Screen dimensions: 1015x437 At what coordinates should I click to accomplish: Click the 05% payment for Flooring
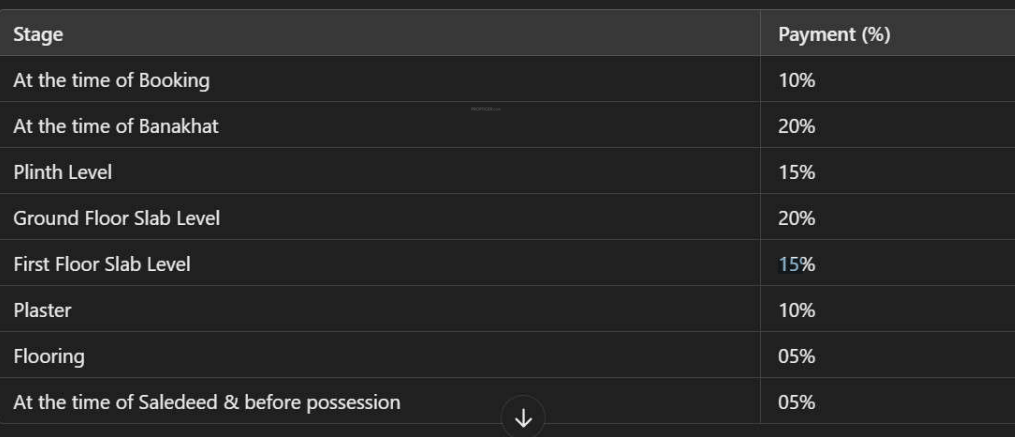click(x=796, y=356)
